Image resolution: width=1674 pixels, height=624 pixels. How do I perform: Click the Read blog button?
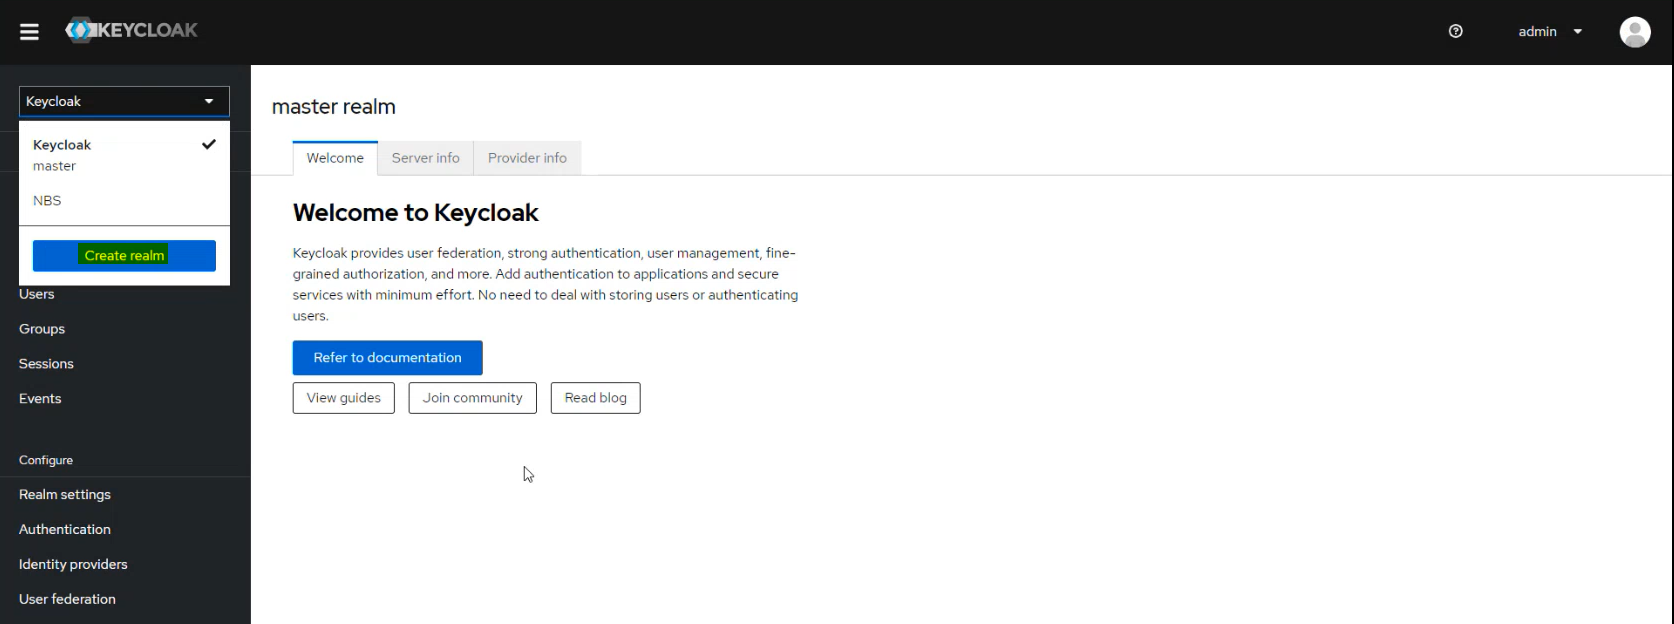click(x=596, y=398)
